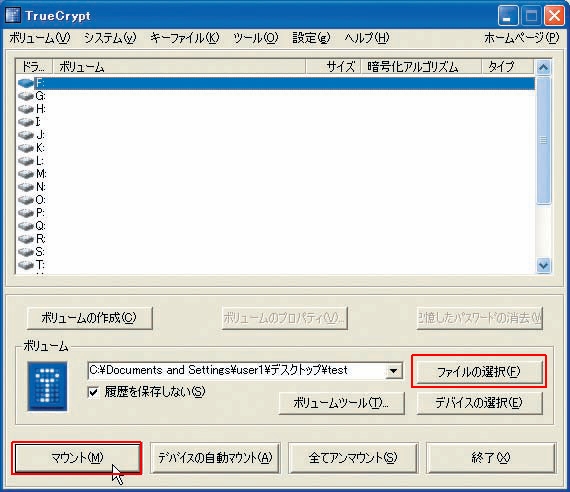This screenshot has height=492, width=570.
Task: Click the 暗号化アルゴリズム column header
Action: pos(421,67)
